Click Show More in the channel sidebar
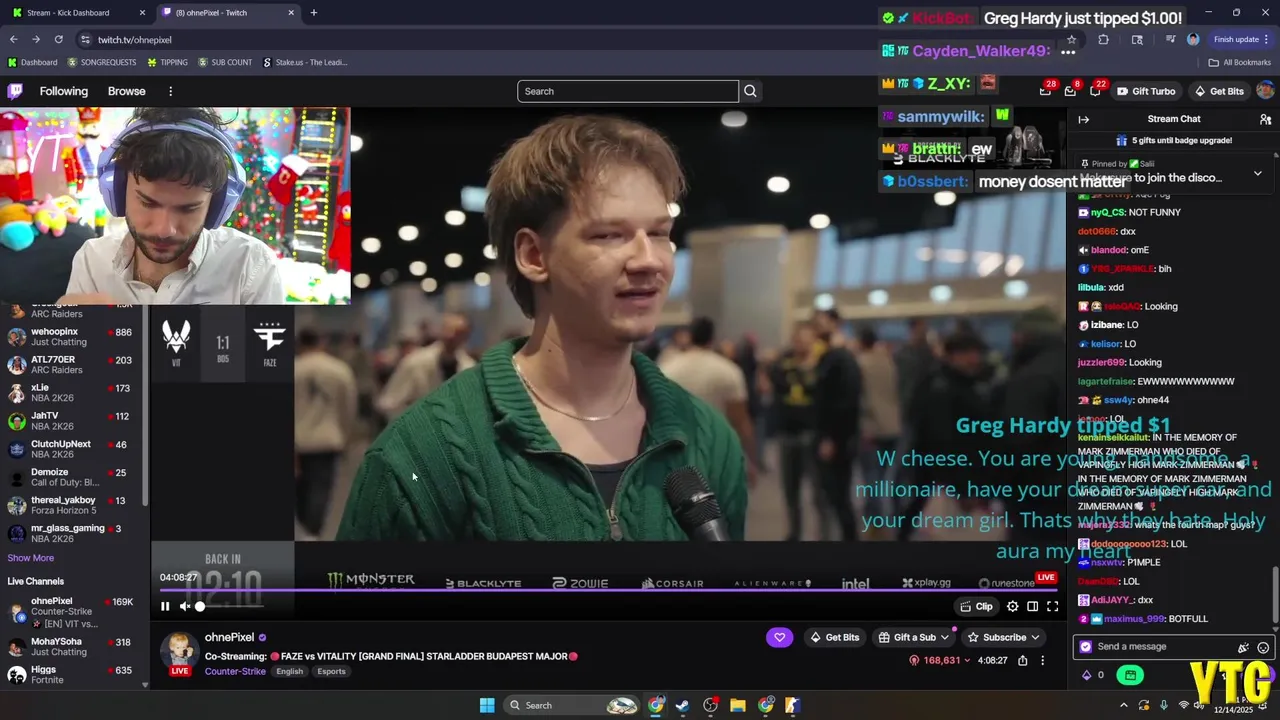Image resolution: width=1280 pixels, height=720 pixels. 31,558
